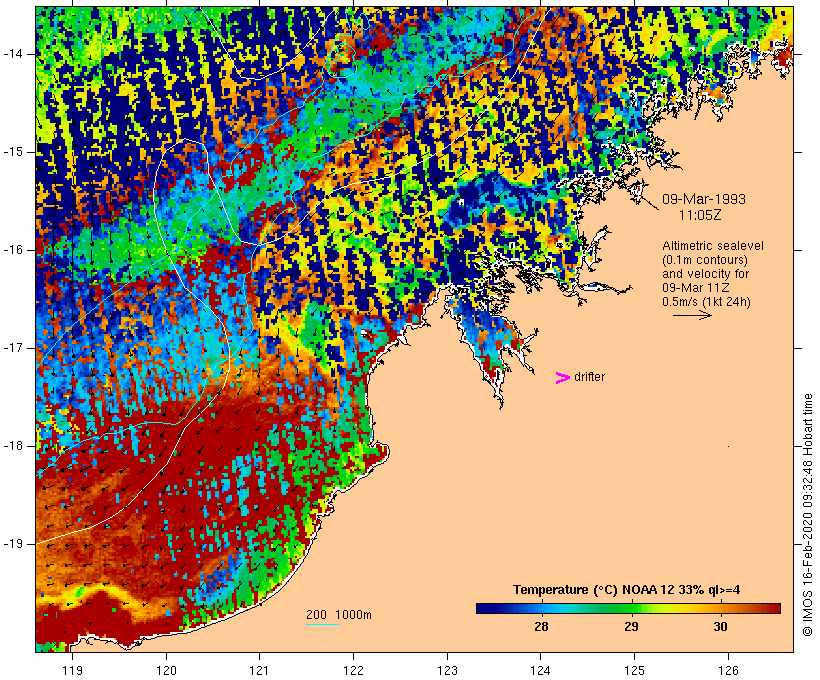Click the longitude axis label '126'
This screenshot has height=680, width=820.
click(x=728, y=670)
